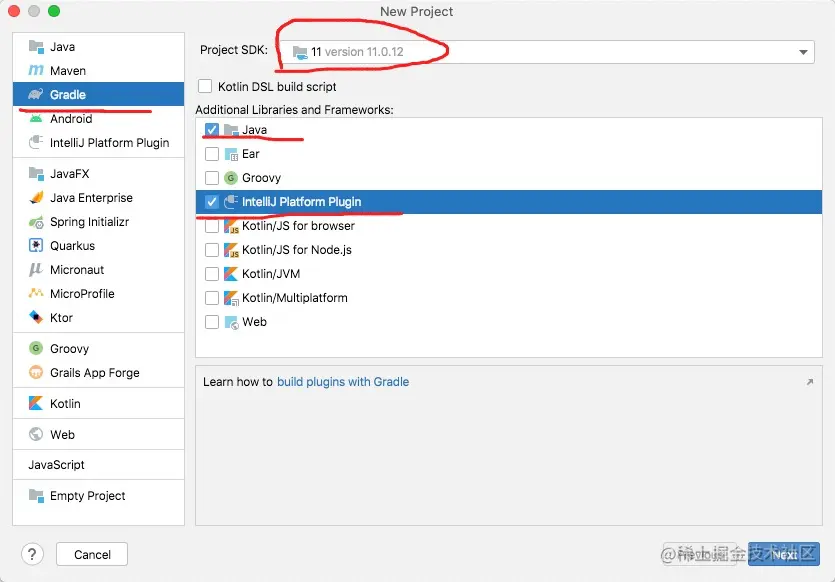Uncheck the Java framework checkbox
Viewport: 835px width, 582px height.
click(x=212, y=130)
